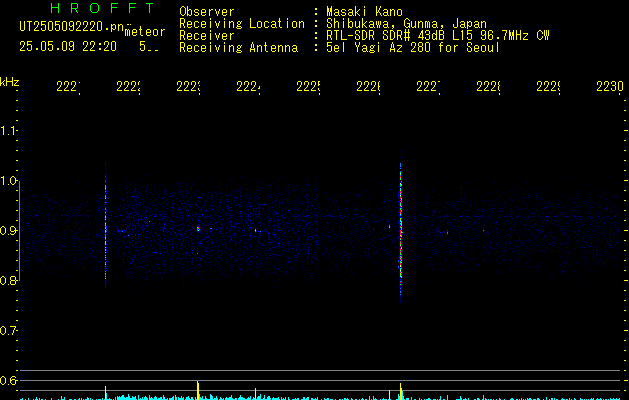Click the 2225 time axis label
629x400 pixels.
click(x=308, y=86)
